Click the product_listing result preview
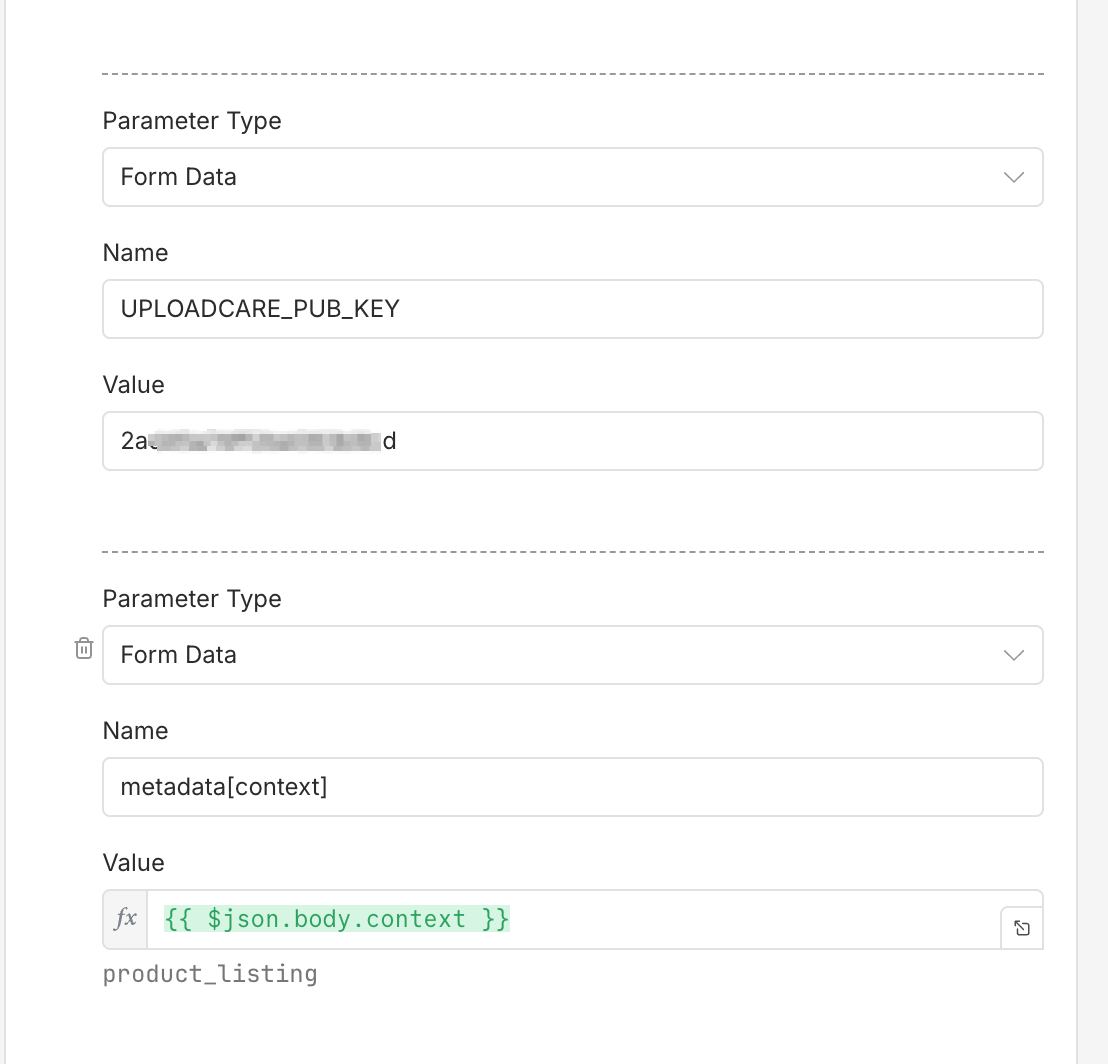Viewport: 1108px width, 1064px height. point(211,973)
